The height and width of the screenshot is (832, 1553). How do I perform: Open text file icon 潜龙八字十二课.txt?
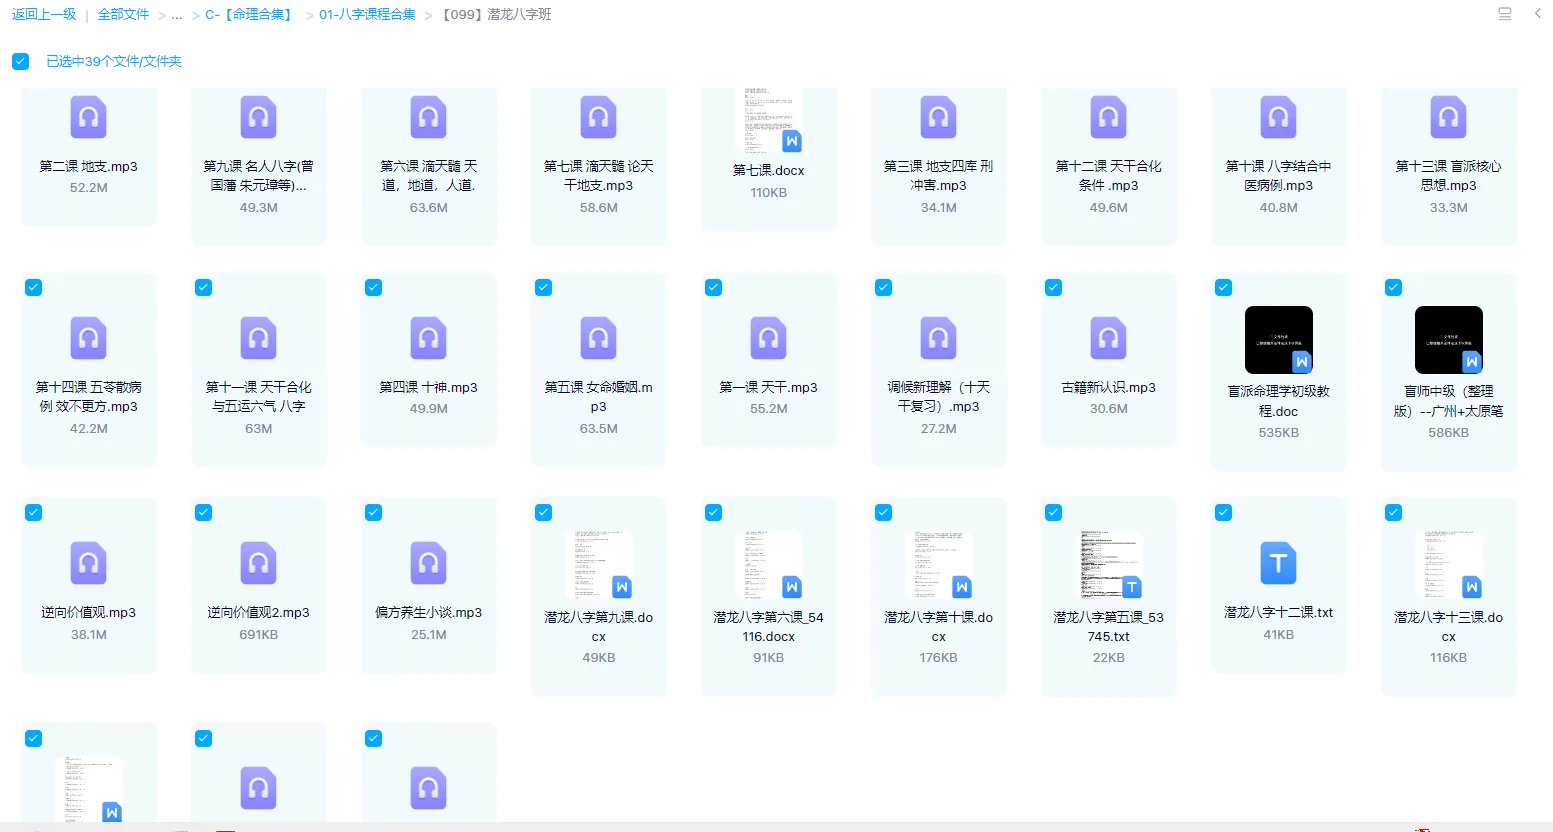(x=1278, y=563)
